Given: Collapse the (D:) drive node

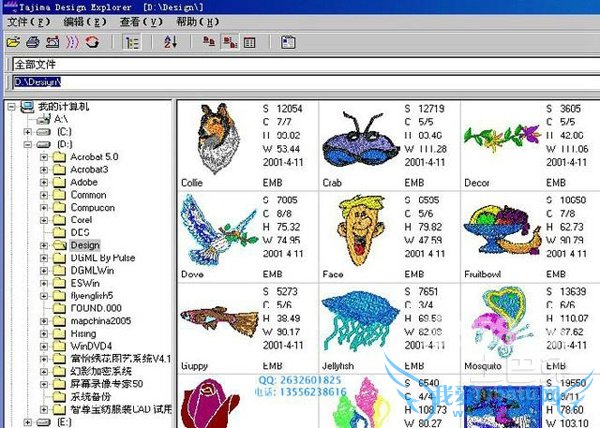Looking at the screenshot, I should [27, 145].
